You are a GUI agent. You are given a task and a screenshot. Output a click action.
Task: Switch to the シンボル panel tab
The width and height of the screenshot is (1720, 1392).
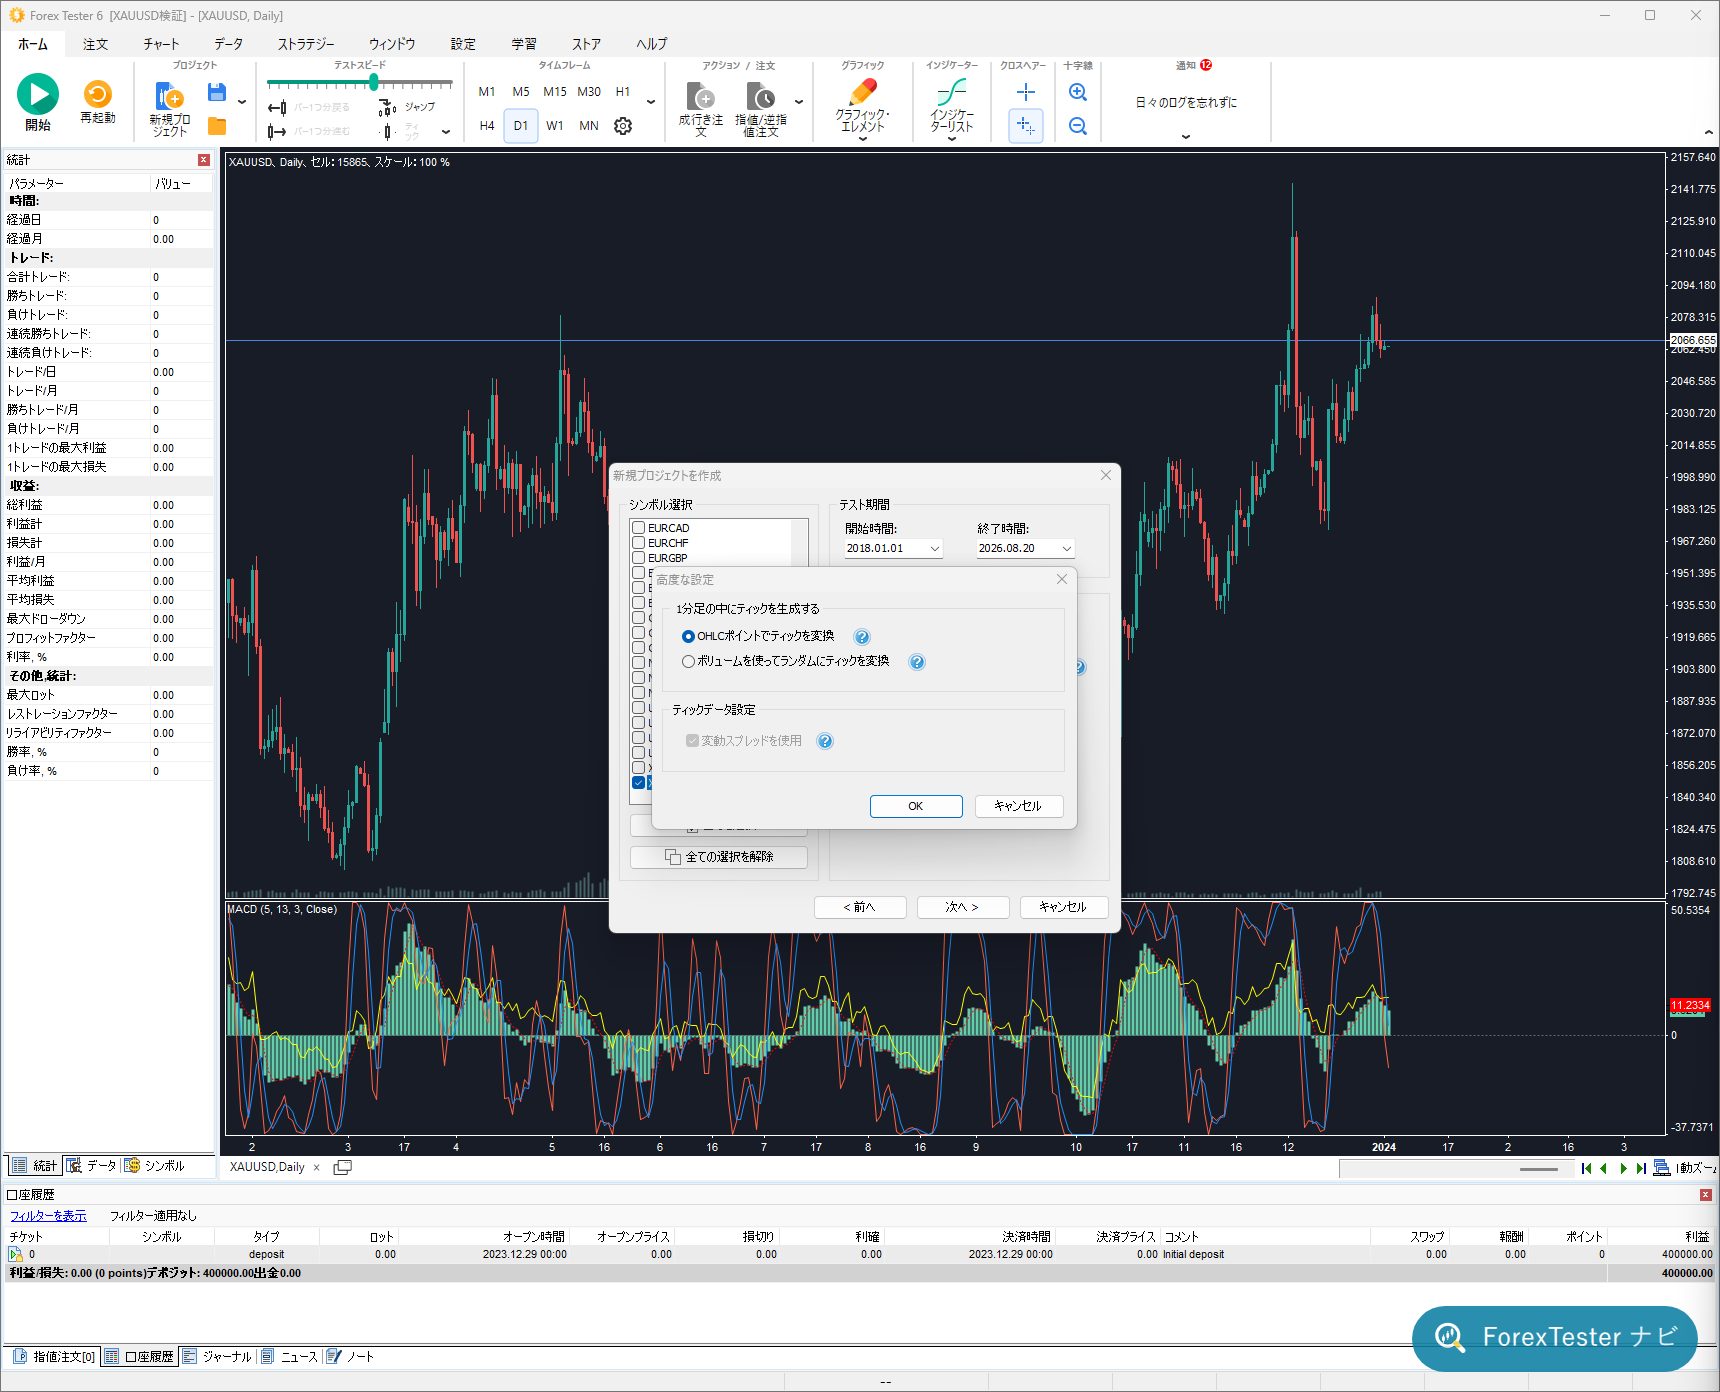click(x=155, y=1166)
